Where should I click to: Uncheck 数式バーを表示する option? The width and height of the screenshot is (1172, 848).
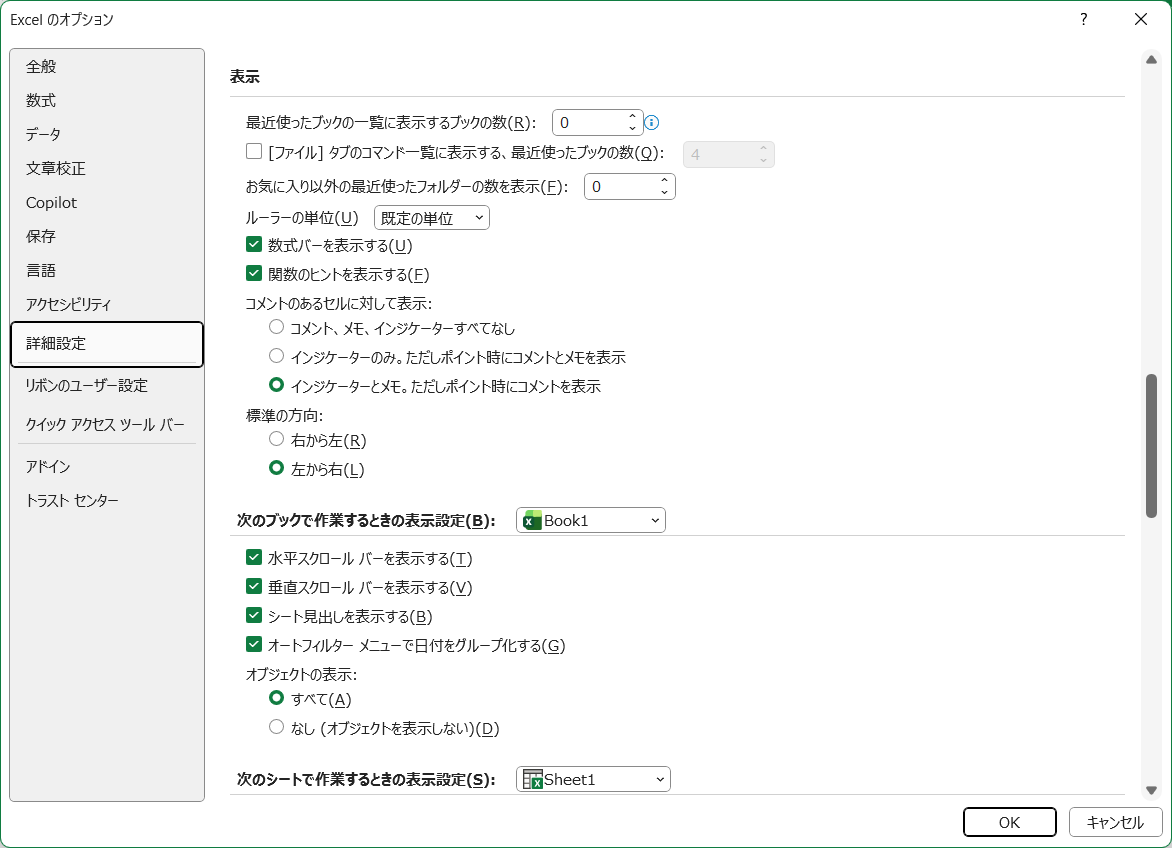(x=254, y=245)
